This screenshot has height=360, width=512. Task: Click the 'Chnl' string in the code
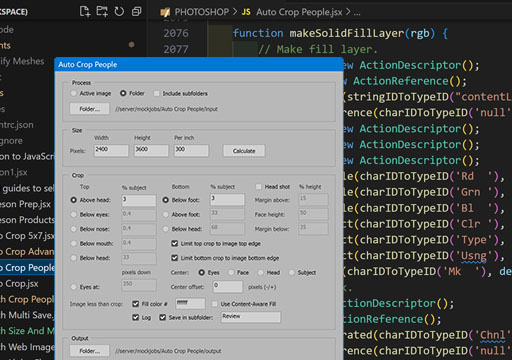[x=493, y=335]
